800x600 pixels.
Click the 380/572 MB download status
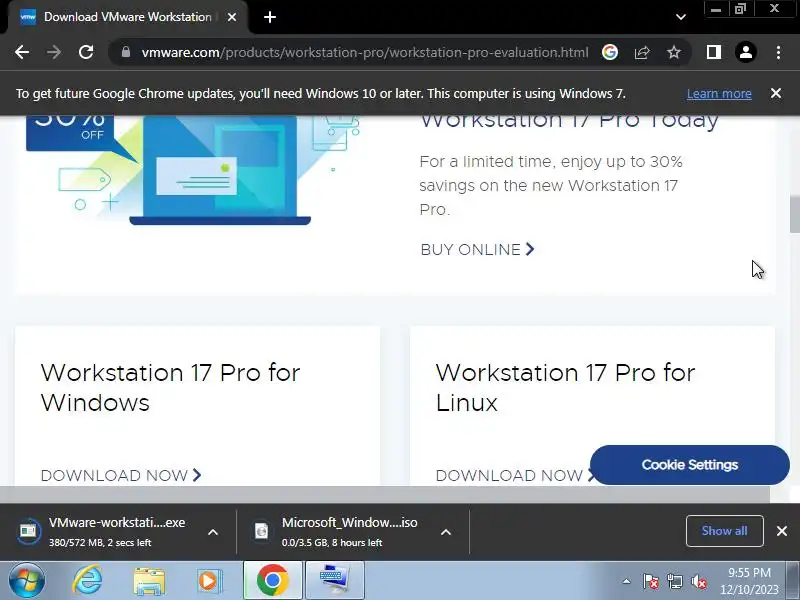pos(100,543)
